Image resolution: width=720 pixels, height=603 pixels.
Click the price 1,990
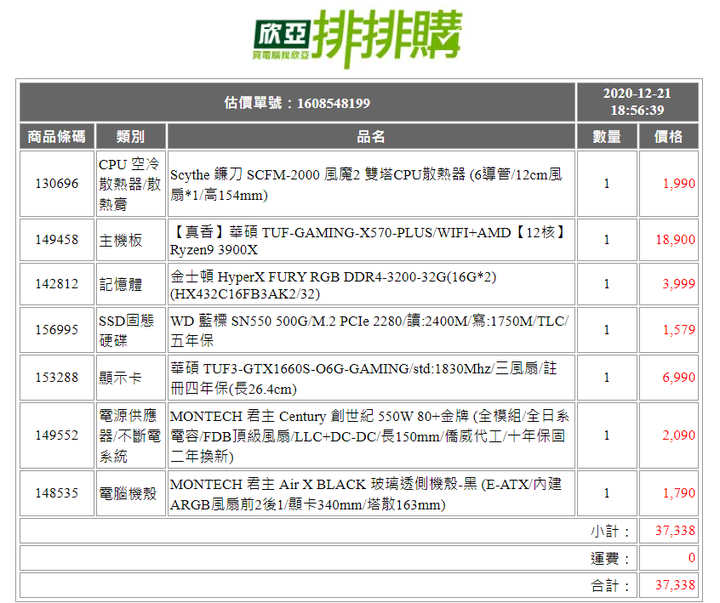679,184
